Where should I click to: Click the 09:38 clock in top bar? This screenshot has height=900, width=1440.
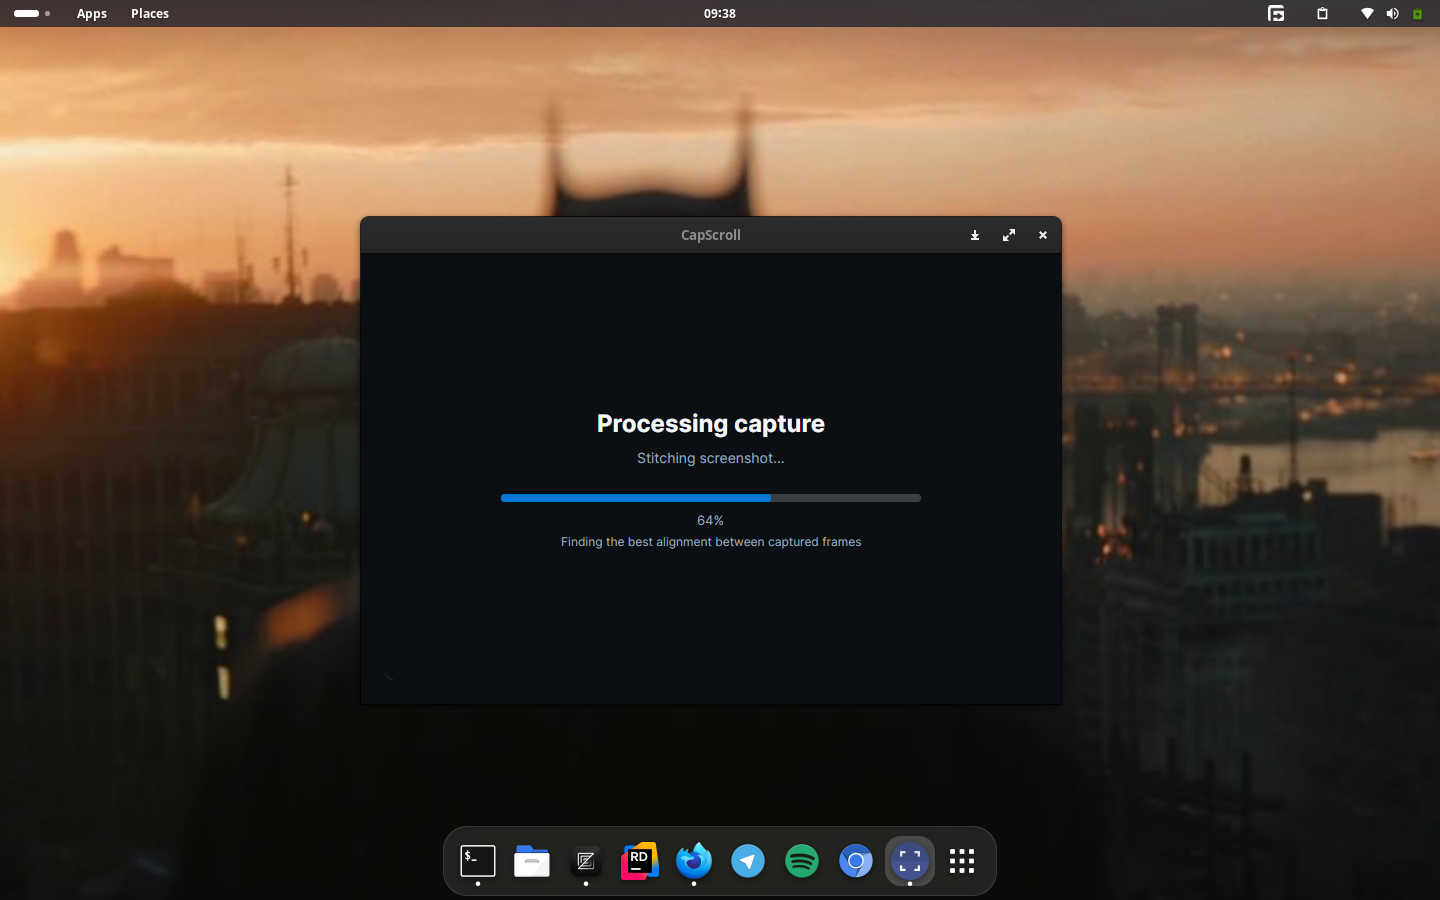tap(720, 13)
